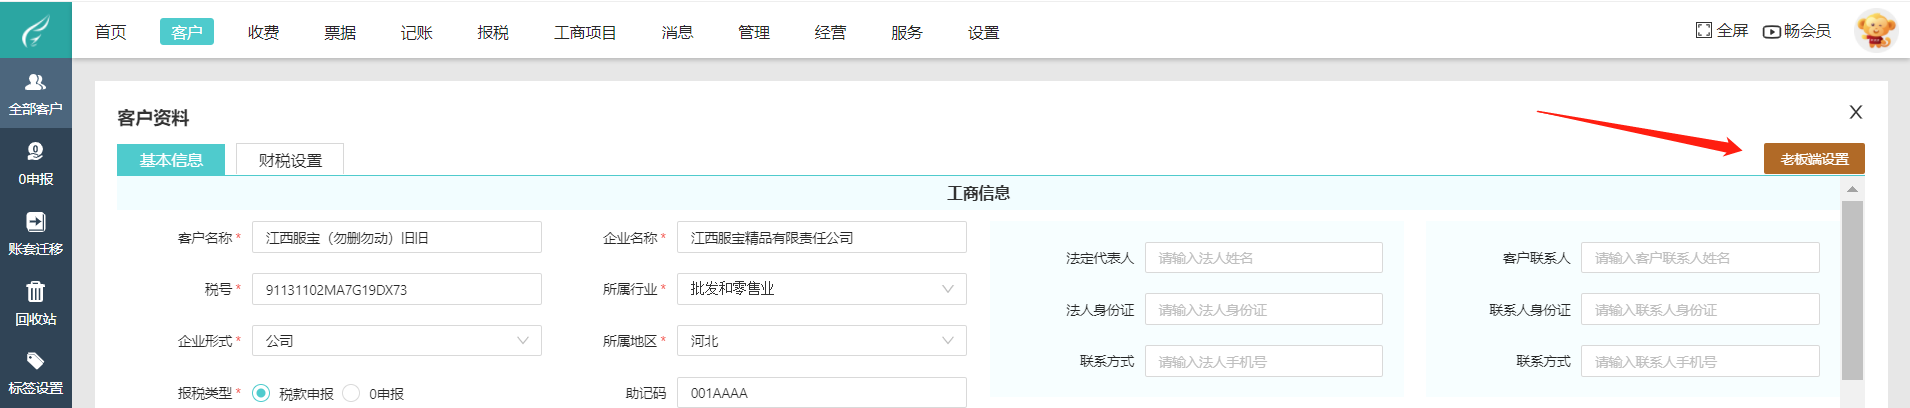Expand the 所属行业 dropdown
This screenshot has width=1910, height=408.
pyautogui.click(x=947, y=289)
